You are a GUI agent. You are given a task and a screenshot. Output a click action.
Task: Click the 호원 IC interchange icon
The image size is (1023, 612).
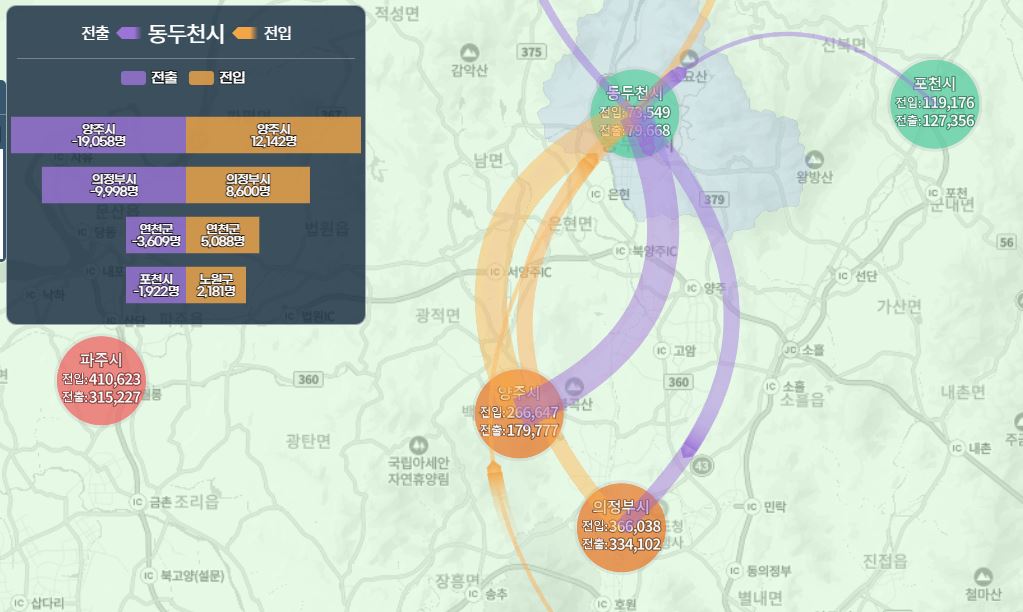point(603,604)
